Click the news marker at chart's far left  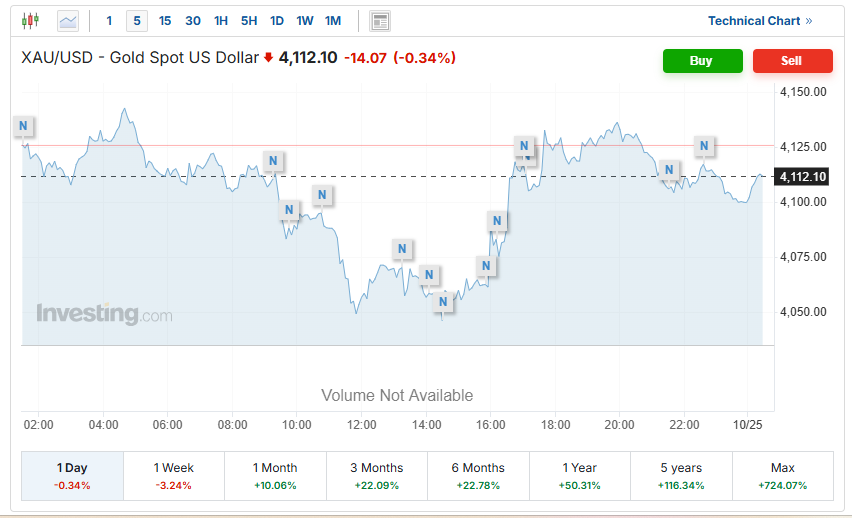[x=24, y=126]
